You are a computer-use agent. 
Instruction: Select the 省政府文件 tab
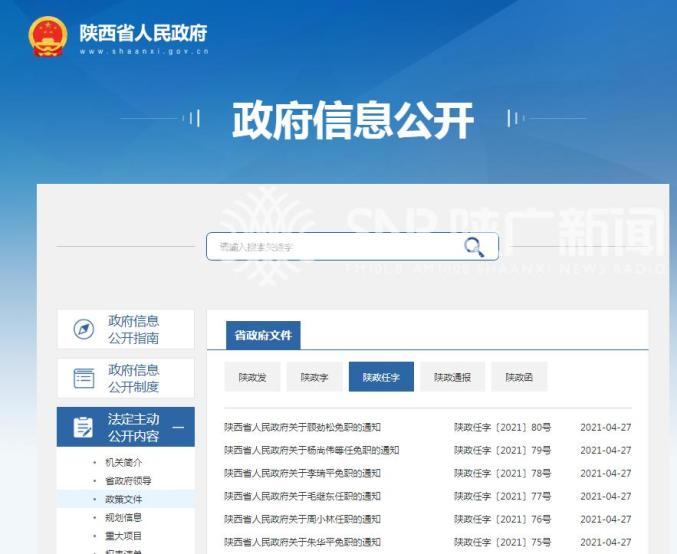[x=263, y=335]
